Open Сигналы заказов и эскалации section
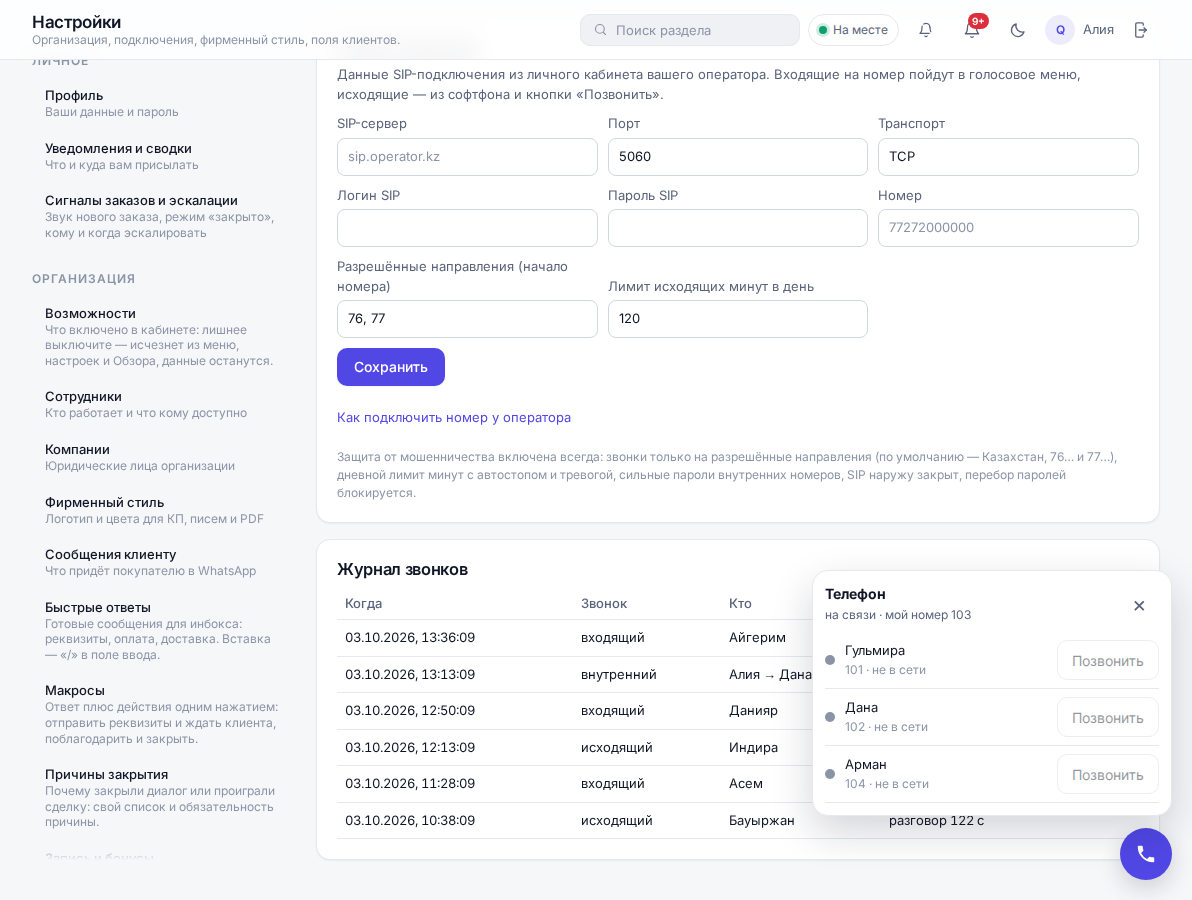This screenshot has height=900, width=1192. coord(159,216)
